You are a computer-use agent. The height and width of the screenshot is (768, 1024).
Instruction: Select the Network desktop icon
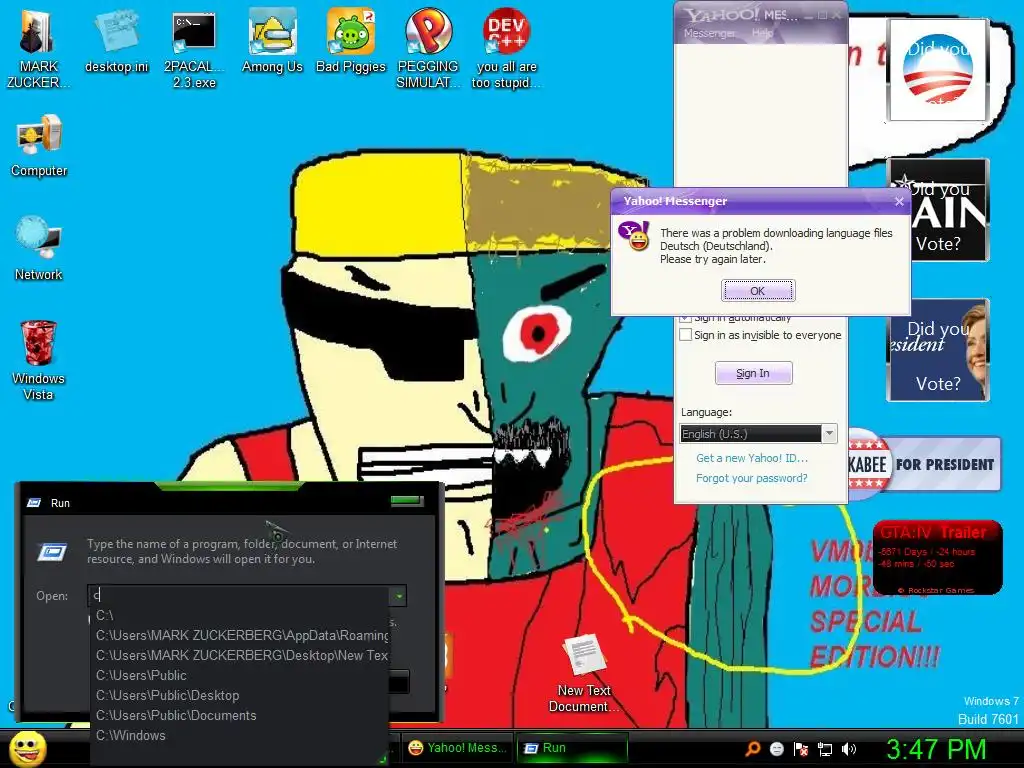(39, 249)
